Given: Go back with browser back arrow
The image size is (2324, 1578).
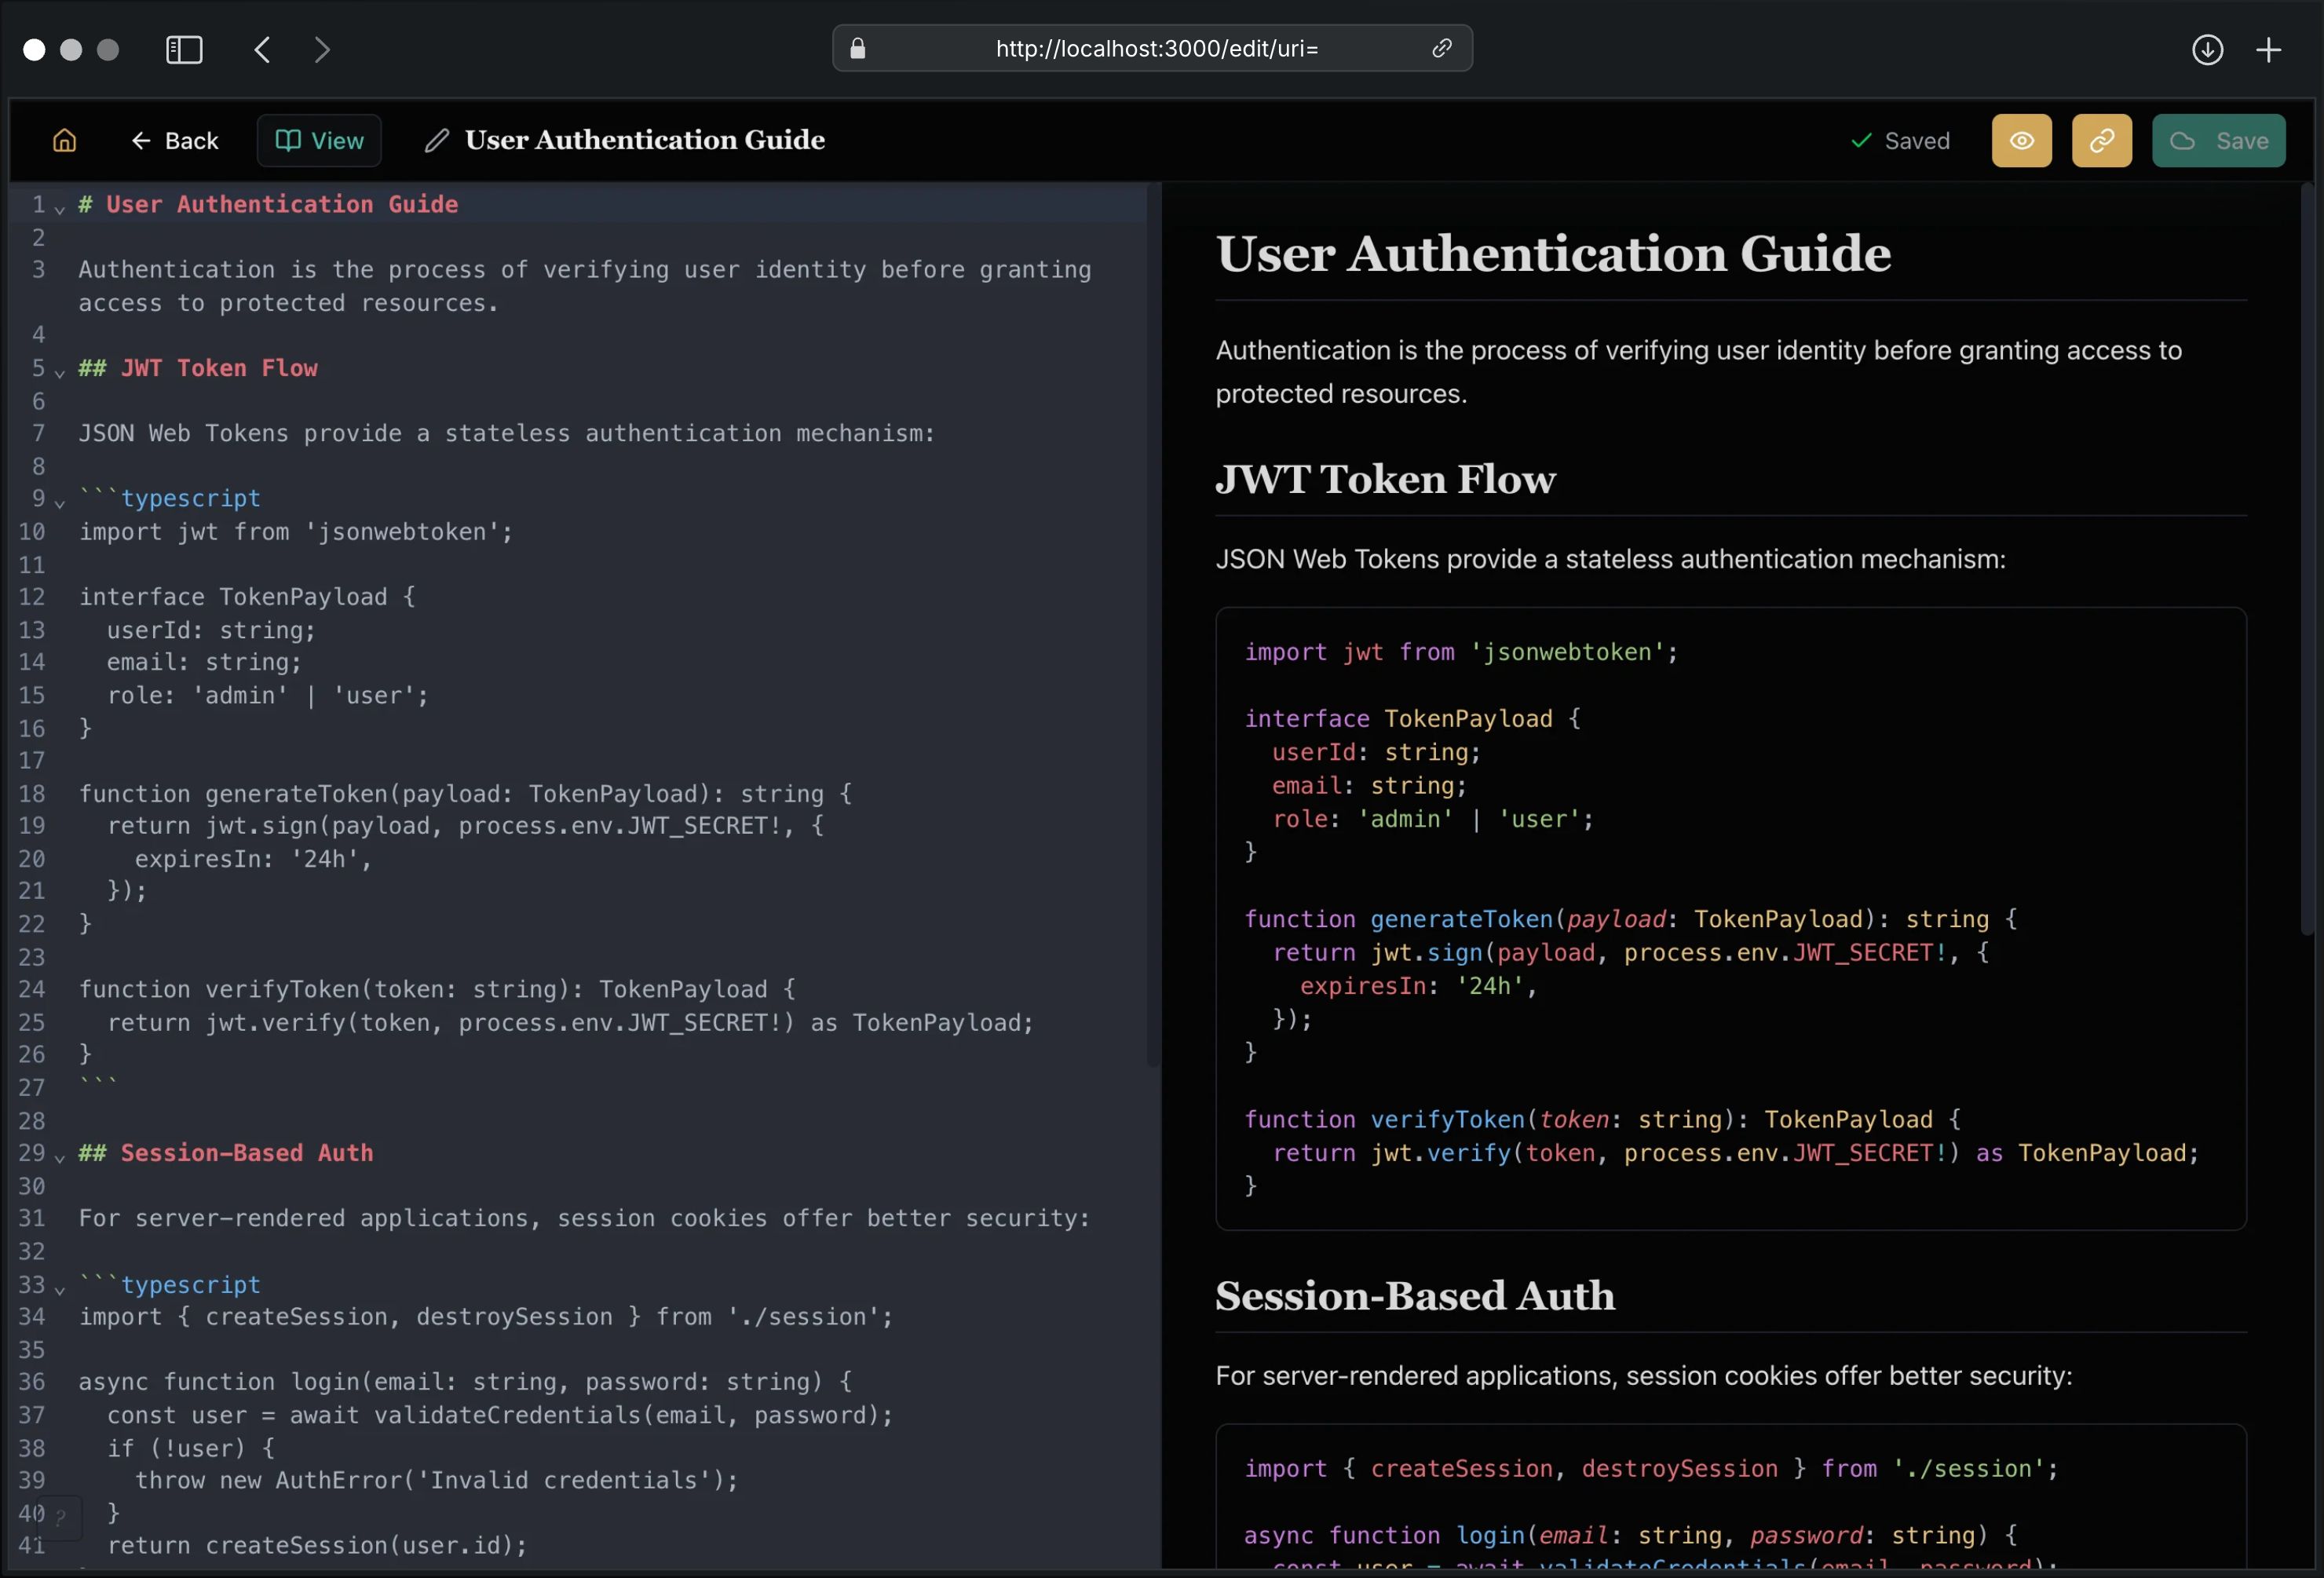Looking at the screenshot, I should [x=262, y=49].
